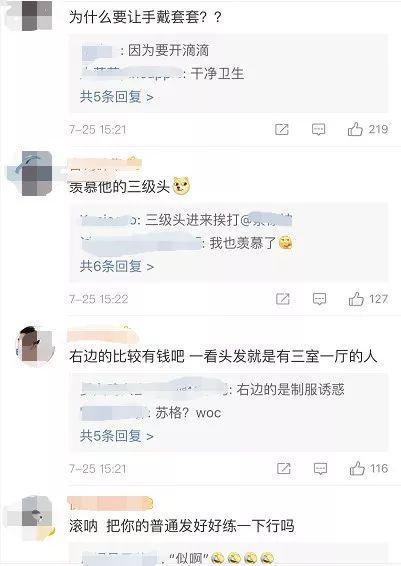
Task: Open username above the 滚呐 comment
Action: coord(110,503)
